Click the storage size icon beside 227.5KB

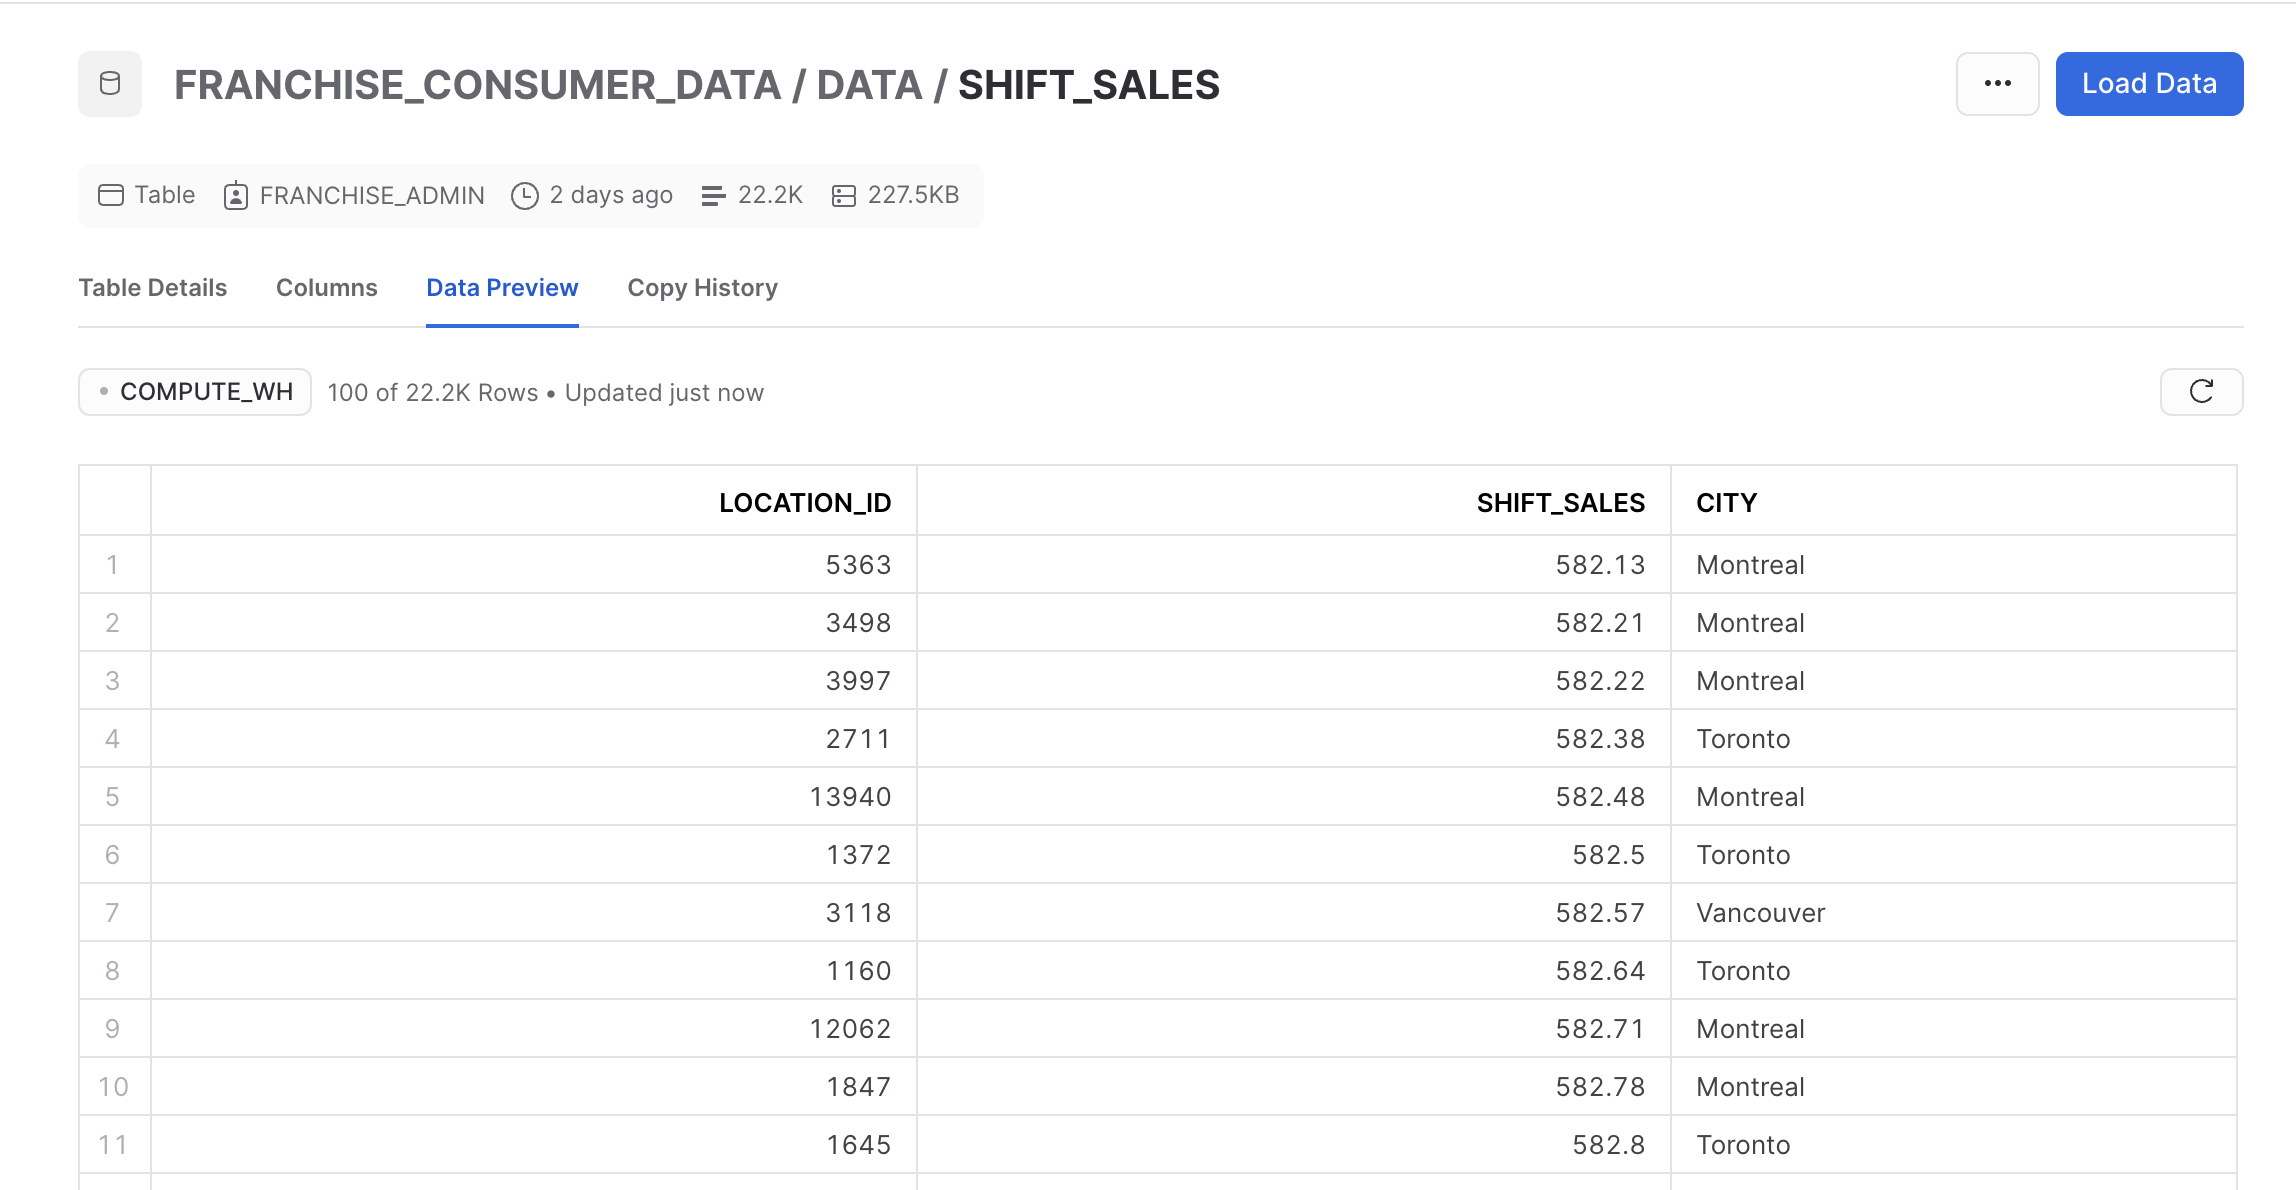[844, 196]
